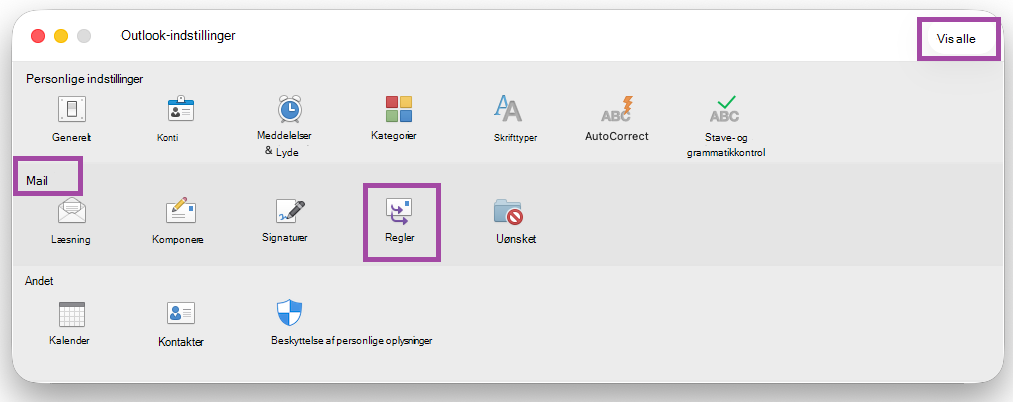Click the Læsning label text
The height and width of the screenshot is (402, 1013).
(x=70, y=239)
